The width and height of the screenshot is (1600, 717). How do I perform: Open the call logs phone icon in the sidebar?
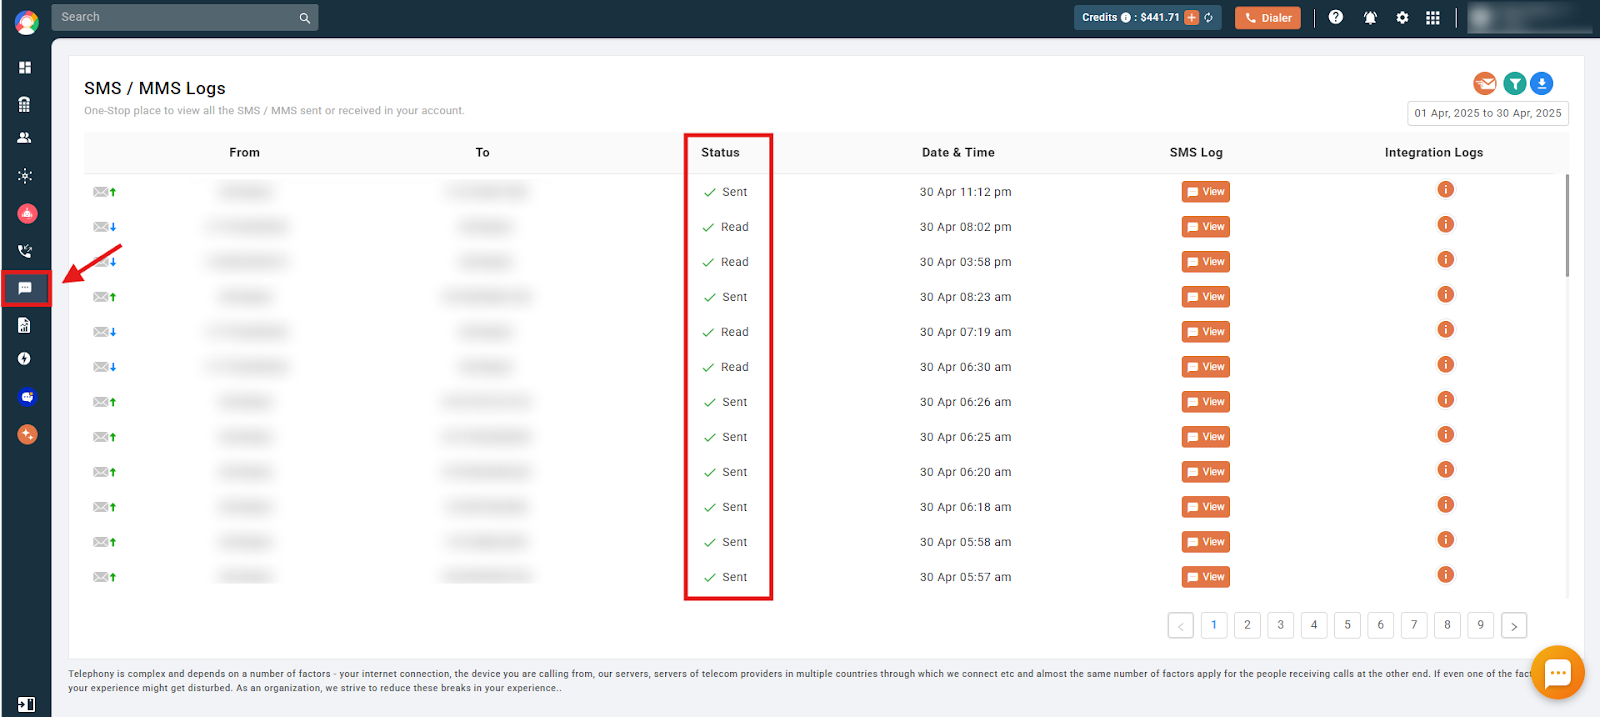[x=25, y=251]
